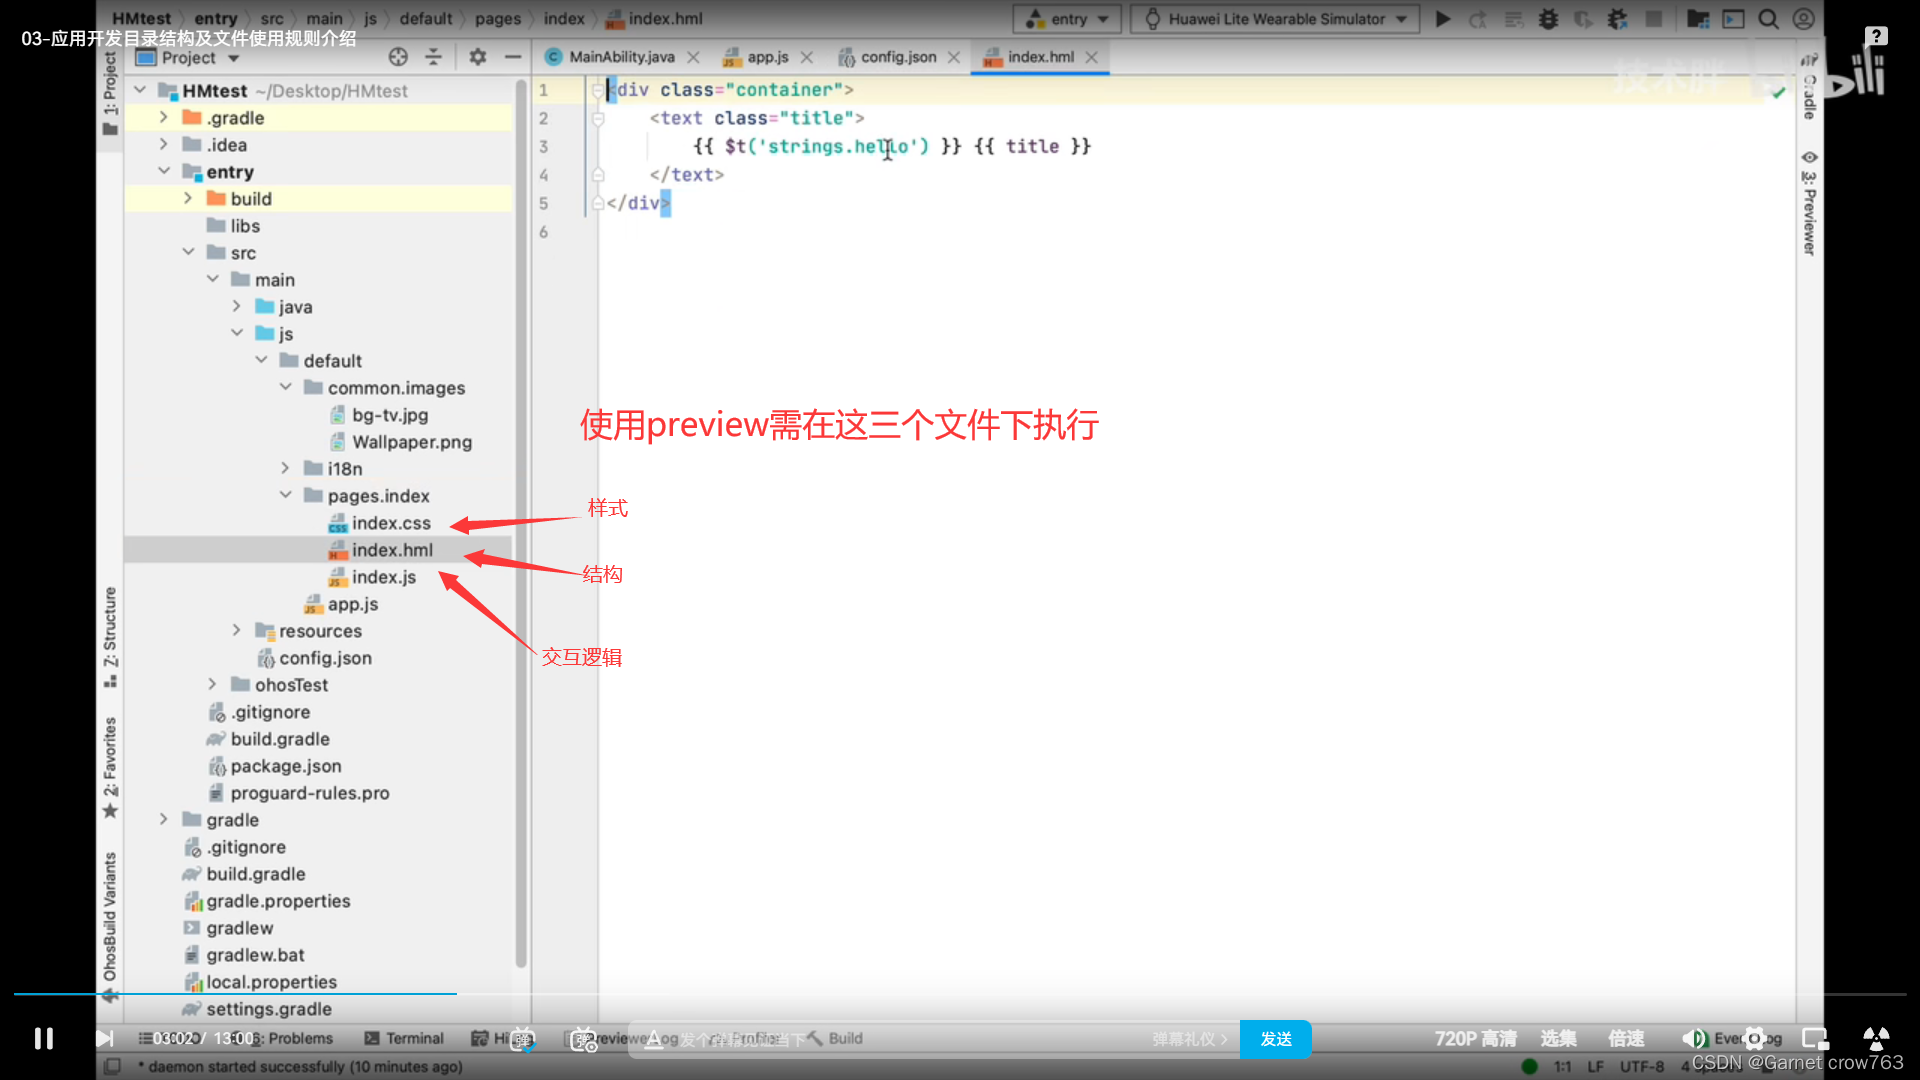
Task: Expand the i18n folder
Action: pos(285,468)
